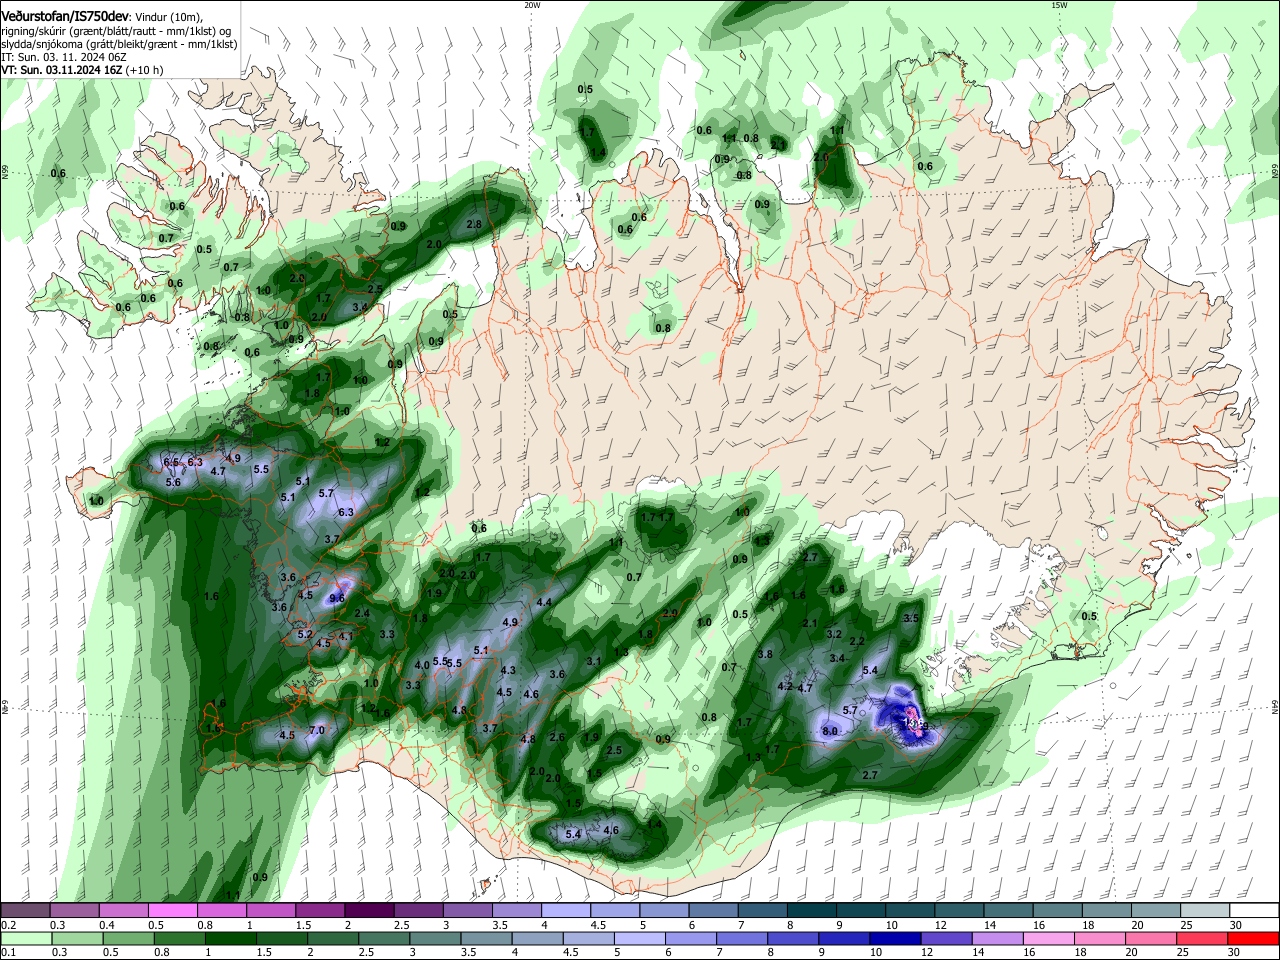Click the '5.6' precipitation value
Image resolution: width=1280 pixels, height=960 pixels.
click(173, 482)
